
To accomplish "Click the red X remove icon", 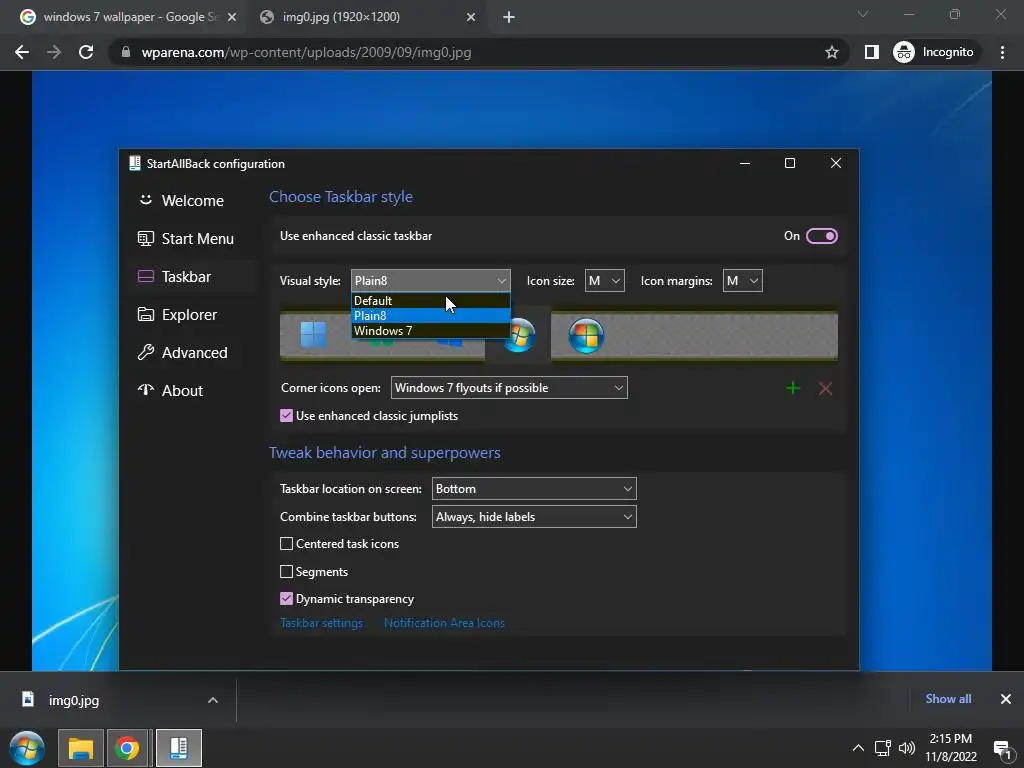I will 825,389.
